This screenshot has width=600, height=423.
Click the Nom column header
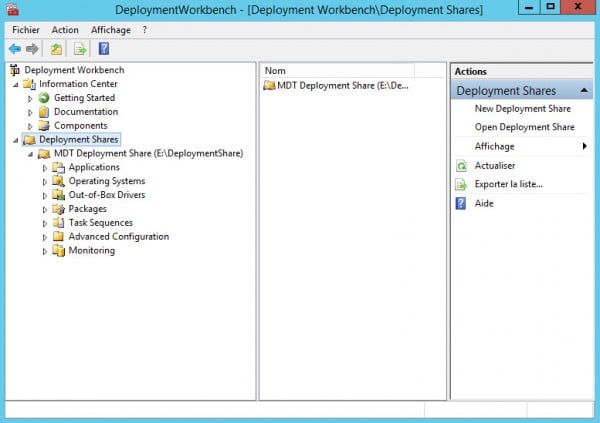(x=338, y=71)
